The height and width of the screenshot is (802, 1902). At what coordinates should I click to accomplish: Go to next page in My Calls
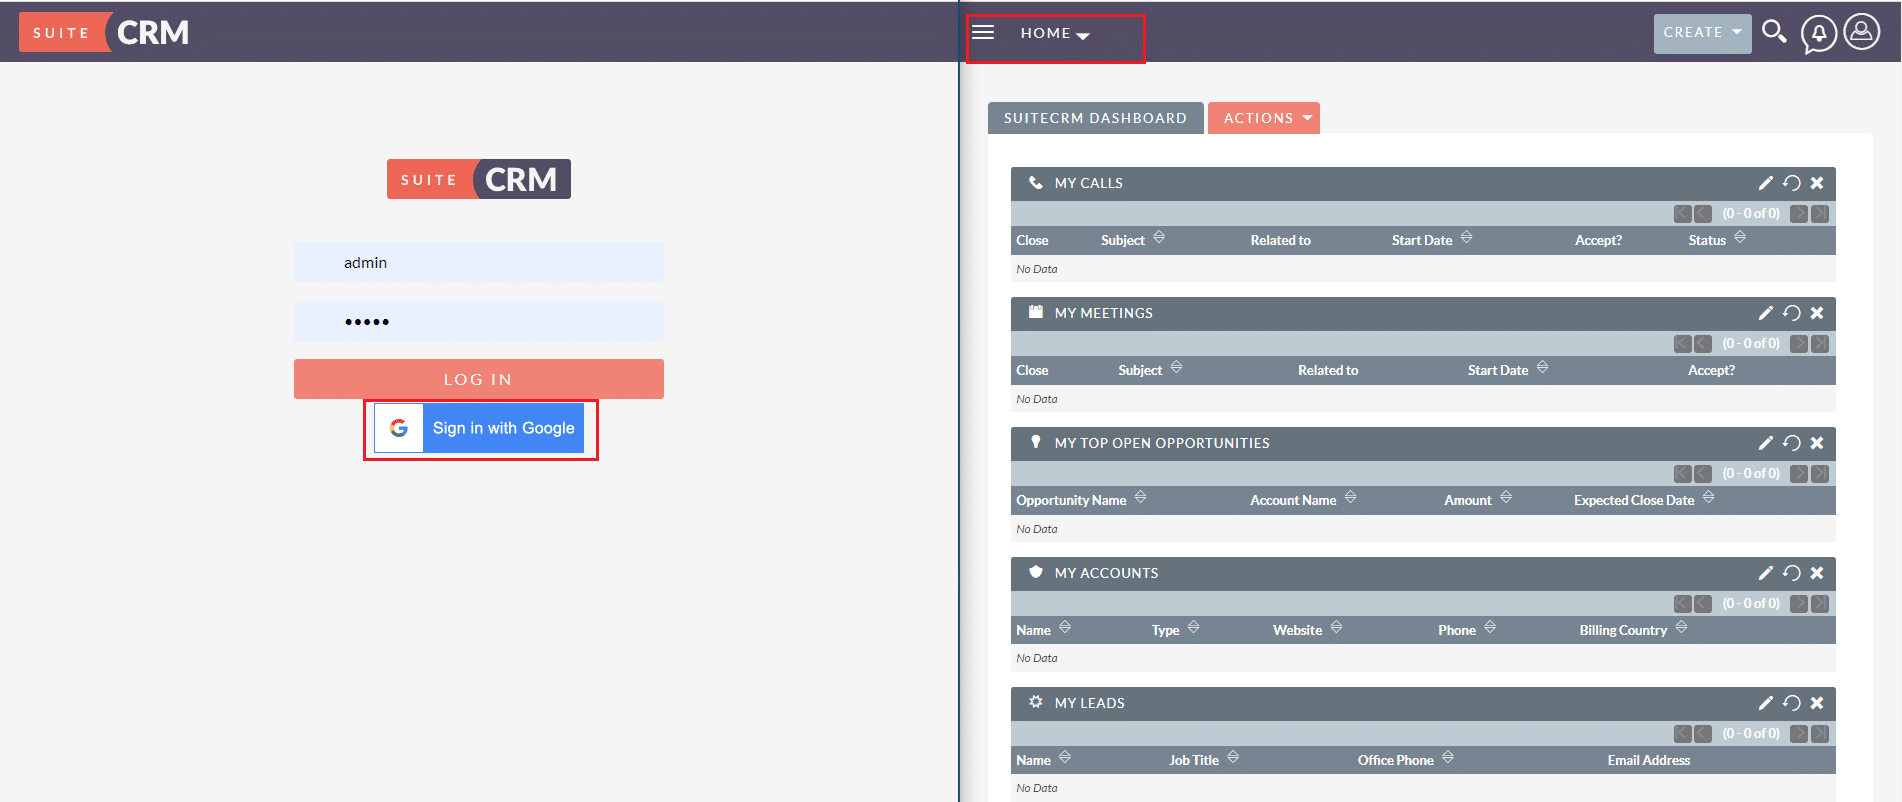click(1798, 214)
